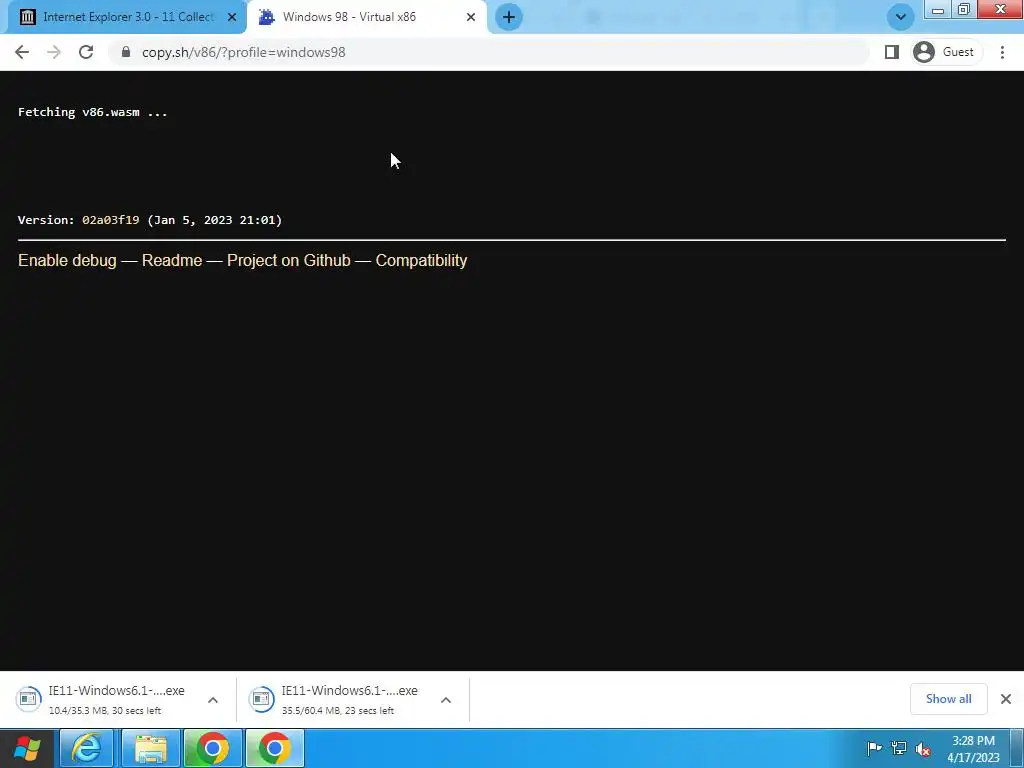Click the muted volume tray icon
Viewport: 1024px width, 768px height.
pos(923,749)
